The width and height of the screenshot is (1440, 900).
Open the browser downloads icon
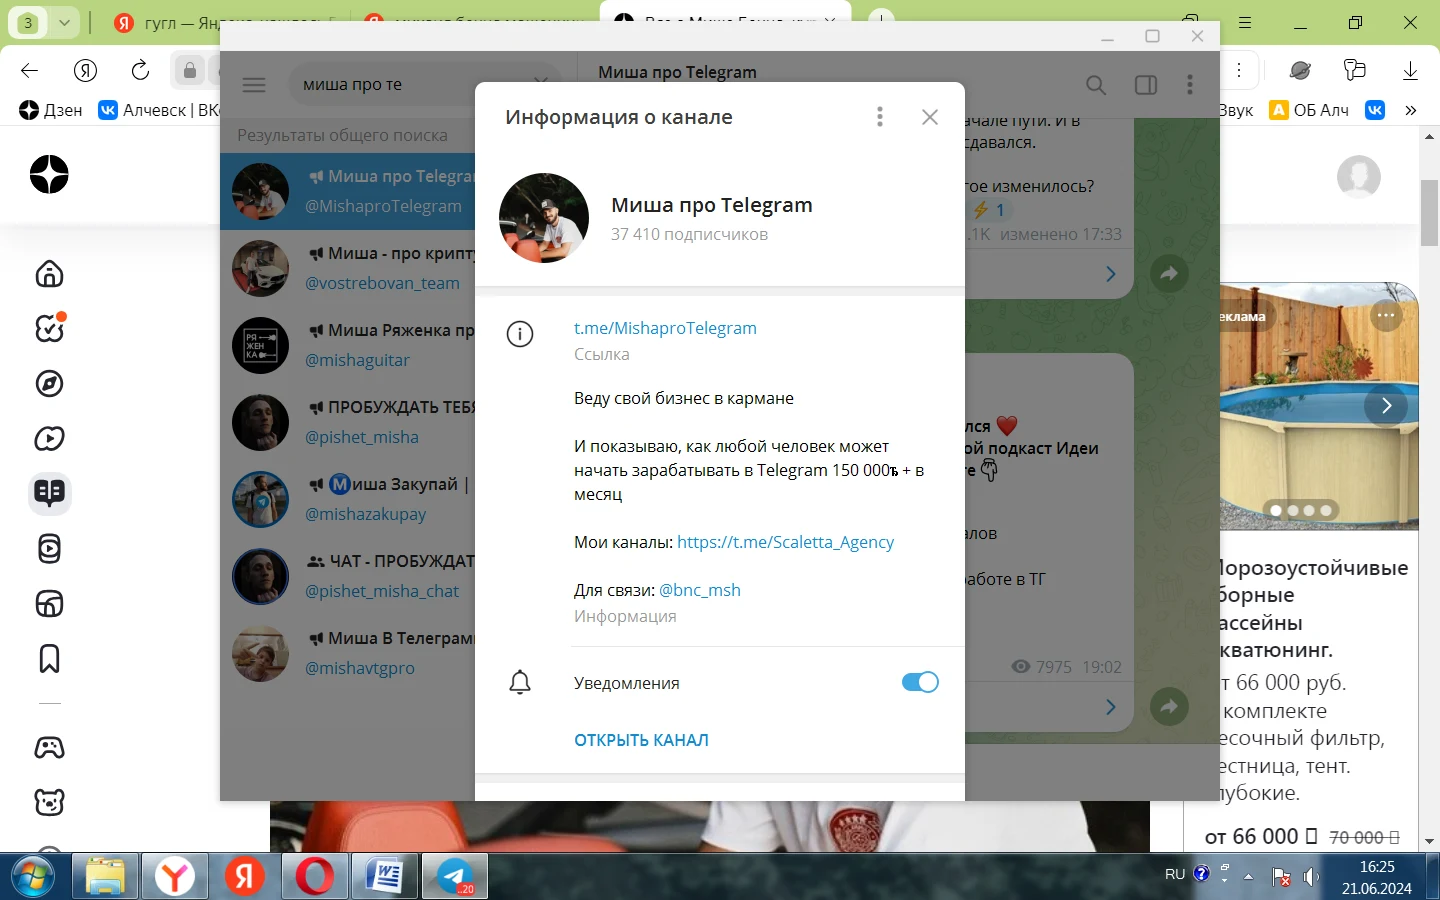(x=1410, y=70)
